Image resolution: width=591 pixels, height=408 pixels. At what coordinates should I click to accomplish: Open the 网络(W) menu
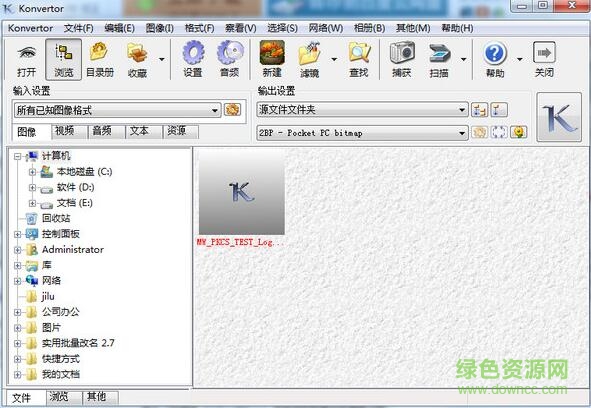click(x=326, y=28)
